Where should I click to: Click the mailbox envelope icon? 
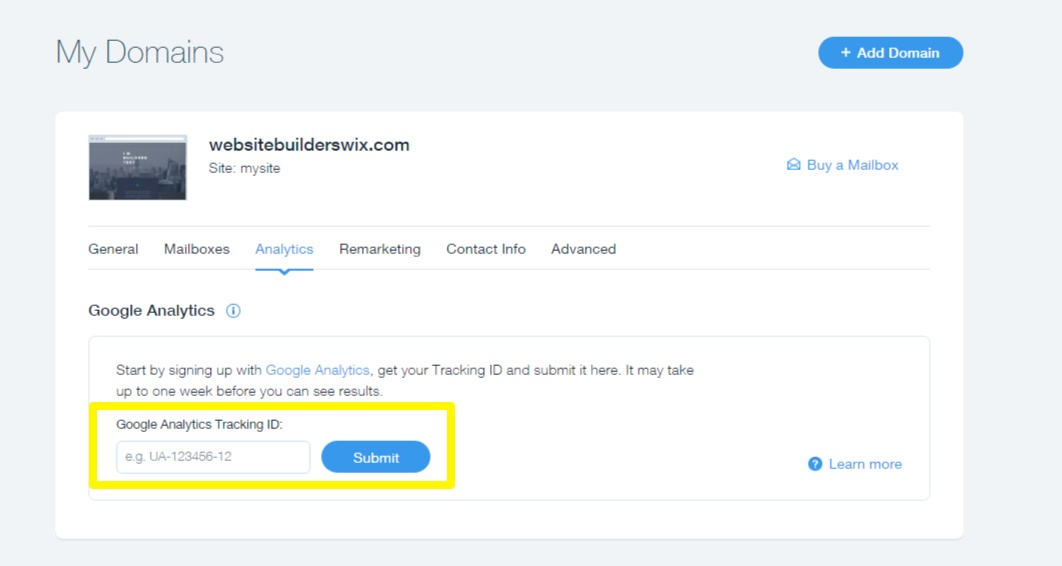793,165
